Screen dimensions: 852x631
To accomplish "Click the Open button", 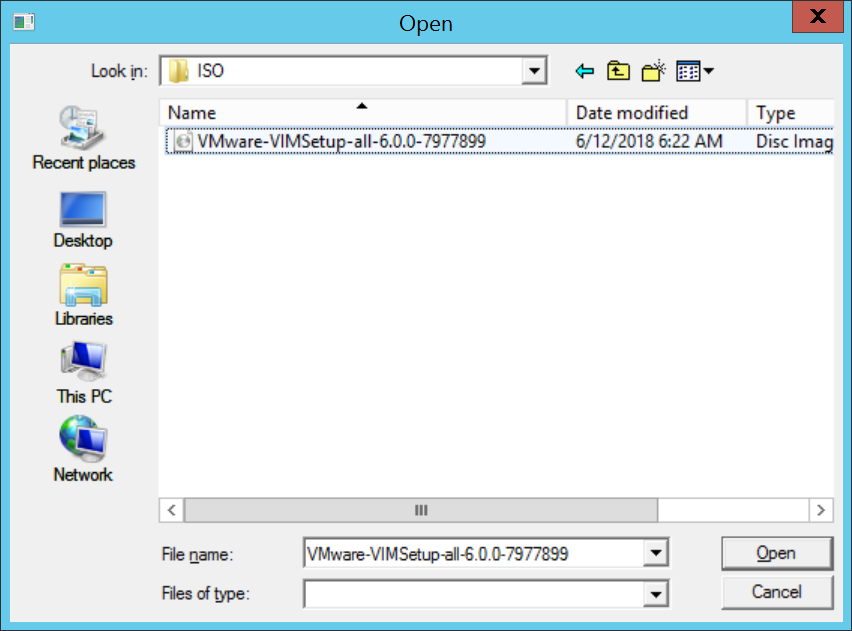I will pyautogui.click(x=777, y=553).
